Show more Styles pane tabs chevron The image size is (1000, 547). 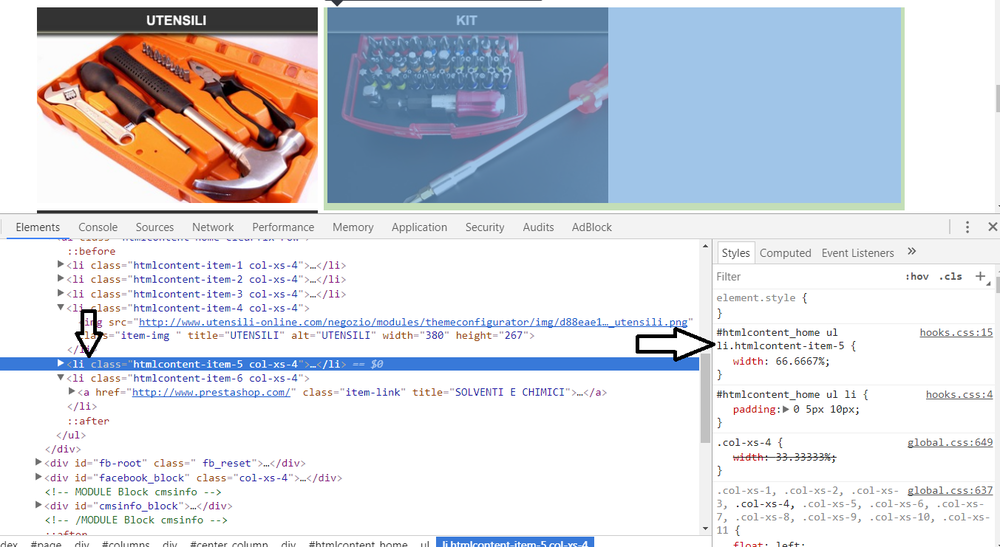click(x=912, y=252)
